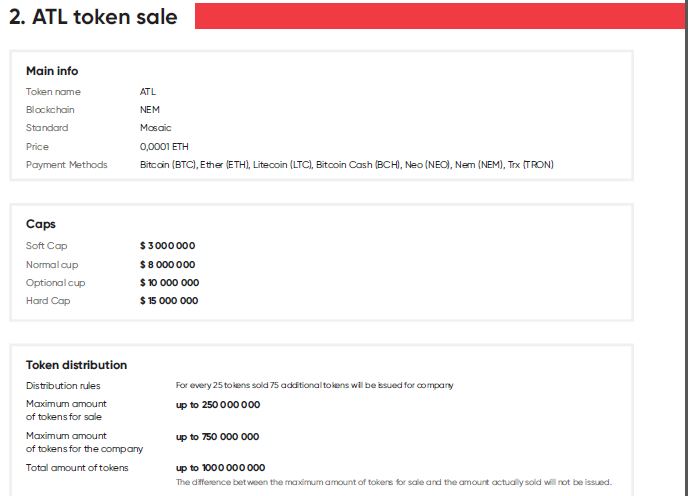The image size is (688, 496).
Task: Click Normal cup amount '$ 8 000 000'
Action: pyautogui.click(x=168, y=265)
